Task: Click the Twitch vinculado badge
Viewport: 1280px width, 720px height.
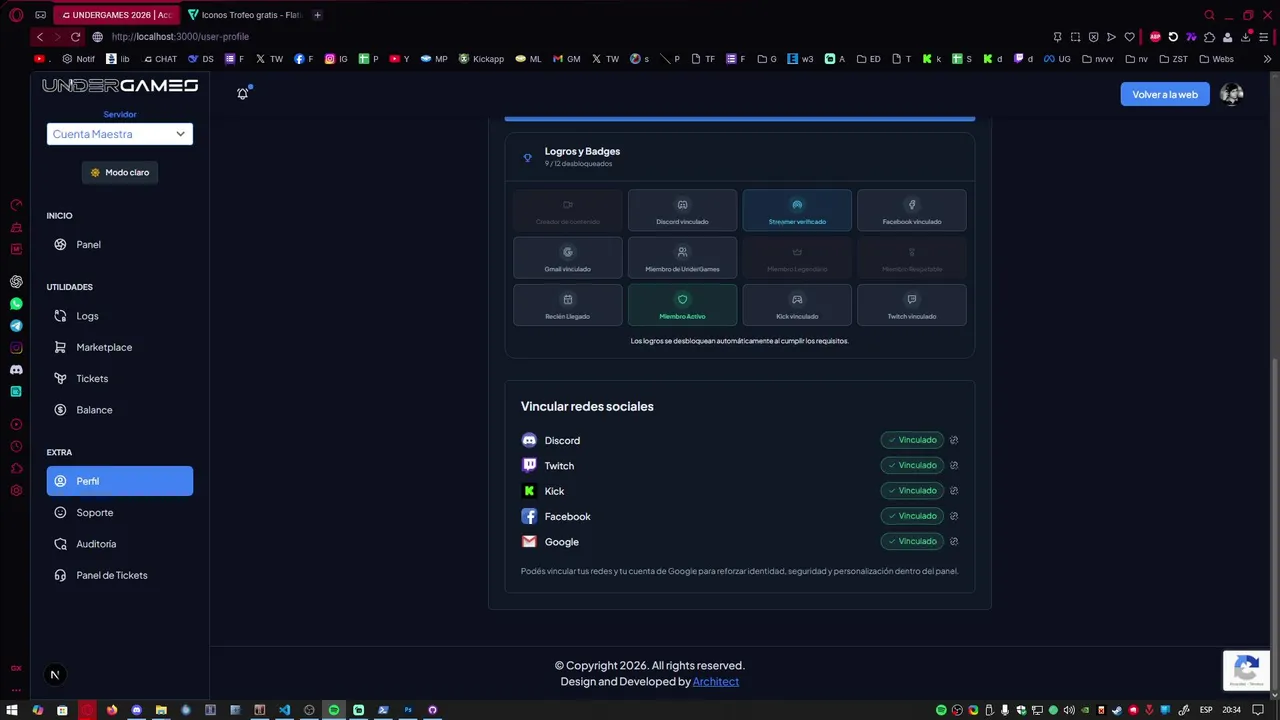Action: click(x=911, y=305)
